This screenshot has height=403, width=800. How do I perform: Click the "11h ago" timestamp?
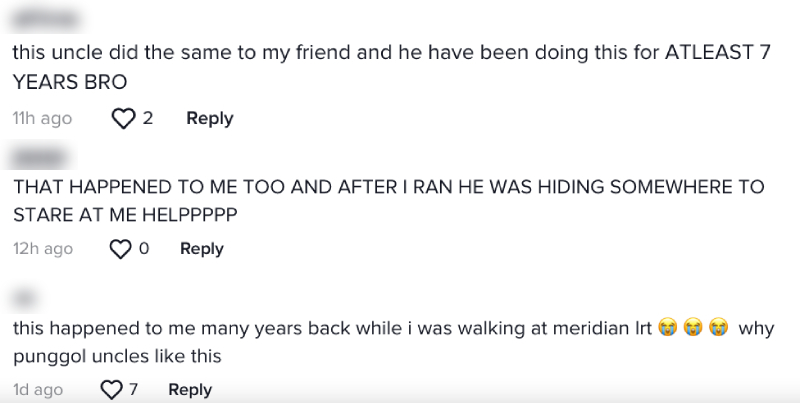coord(42,118)
